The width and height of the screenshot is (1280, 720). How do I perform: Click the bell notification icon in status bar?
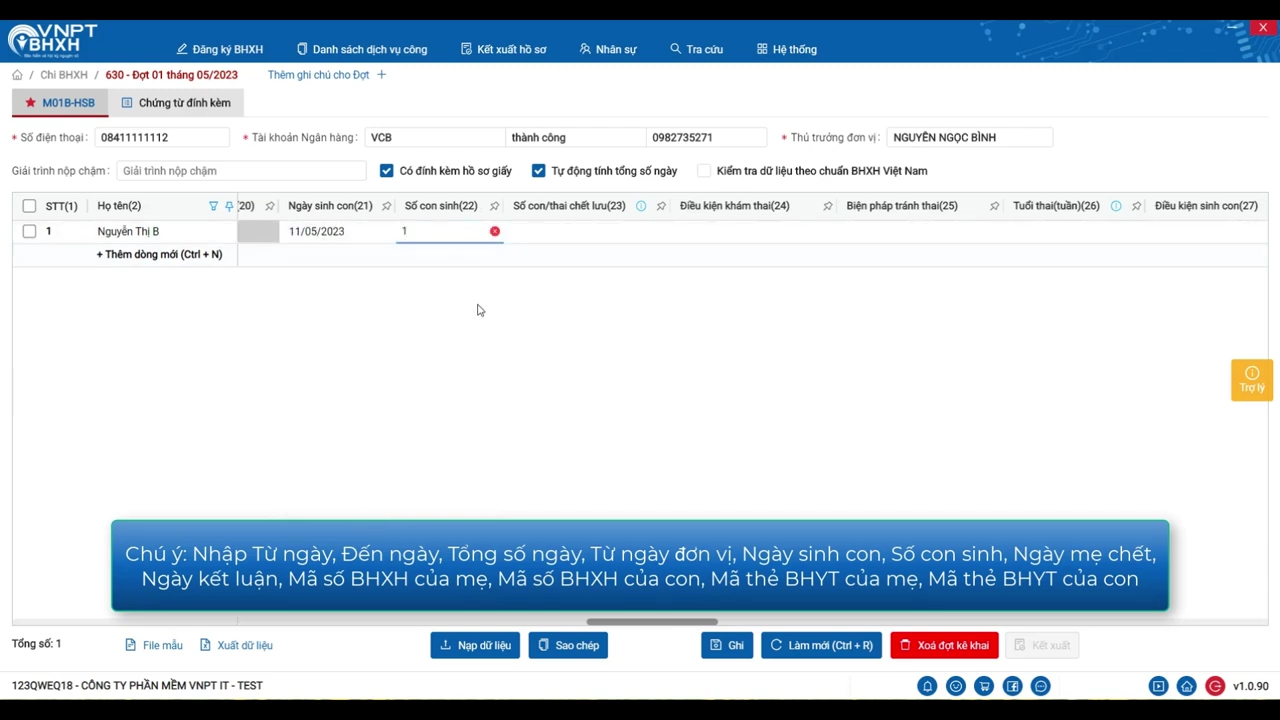927,686
